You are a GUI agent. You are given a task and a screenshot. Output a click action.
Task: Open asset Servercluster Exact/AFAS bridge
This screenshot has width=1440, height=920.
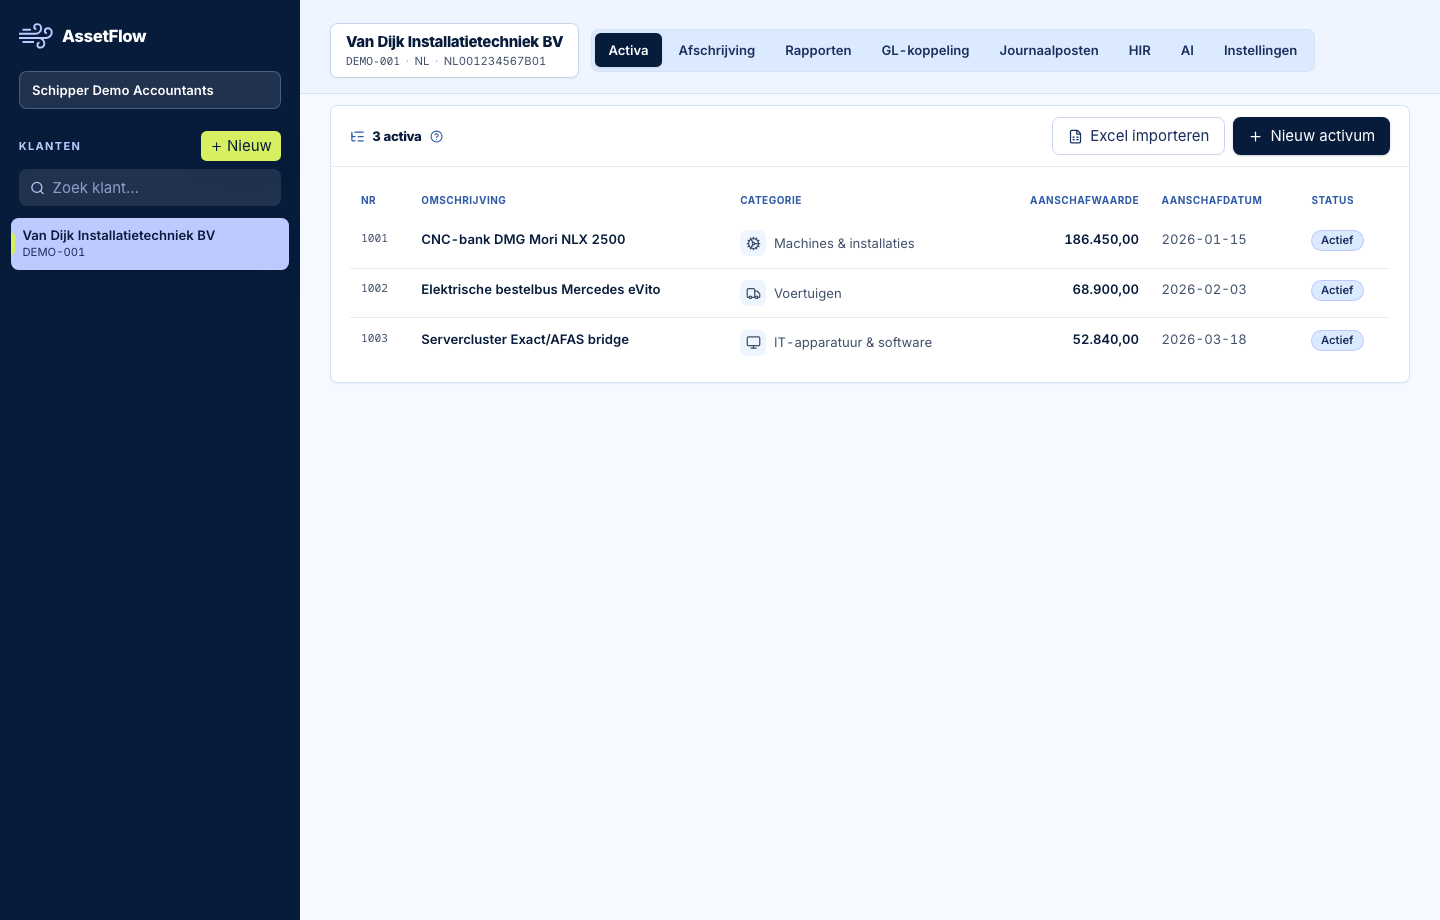point(525,339)
